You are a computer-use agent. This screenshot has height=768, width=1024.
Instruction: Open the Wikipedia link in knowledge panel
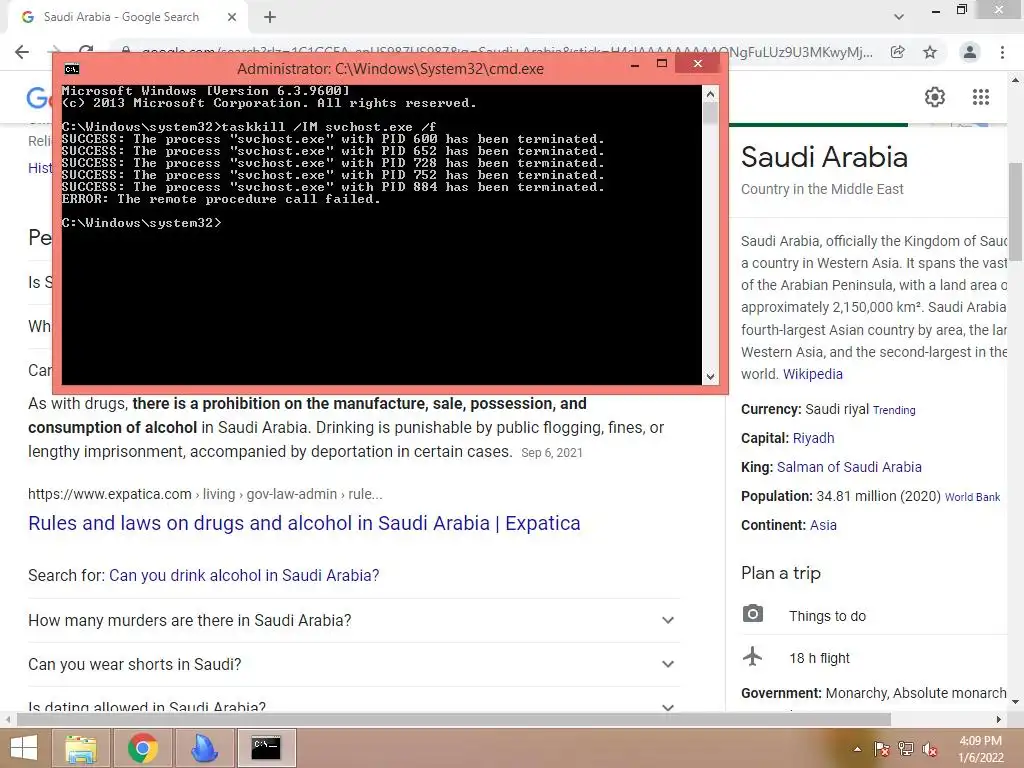812,374
